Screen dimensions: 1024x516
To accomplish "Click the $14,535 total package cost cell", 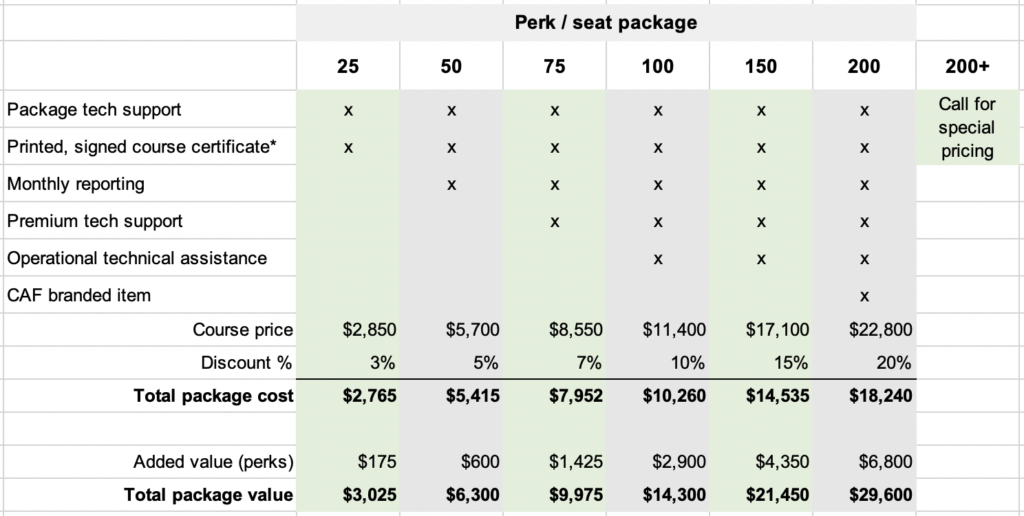I will [761, 396].
